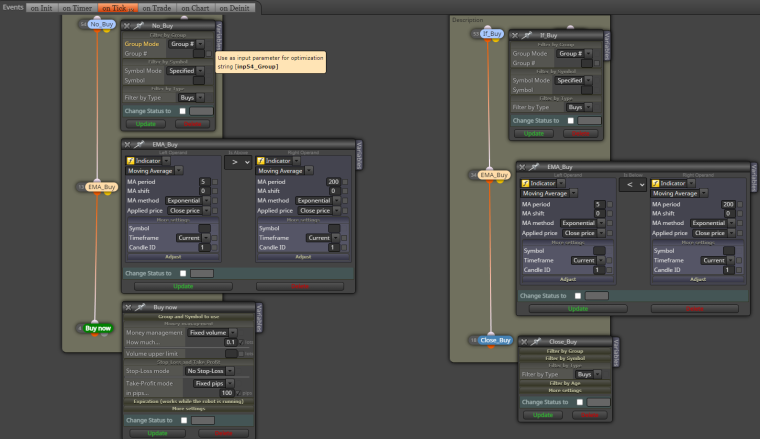Click the pin icon on Close_Buy panel

pyautogui.click(x=536, y=342)
